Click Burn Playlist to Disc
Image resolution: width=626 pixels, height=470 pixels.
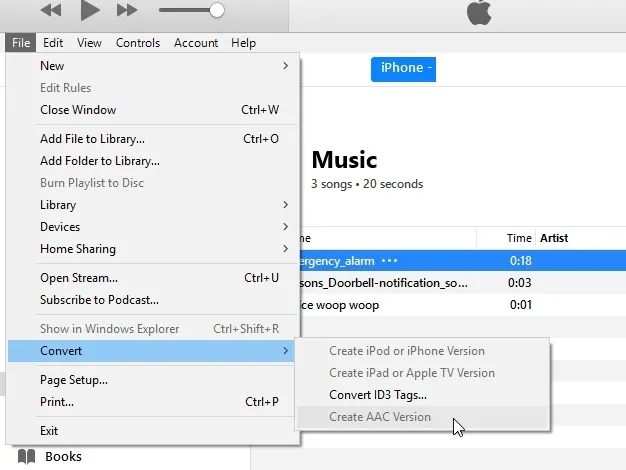tap(153, 183)
